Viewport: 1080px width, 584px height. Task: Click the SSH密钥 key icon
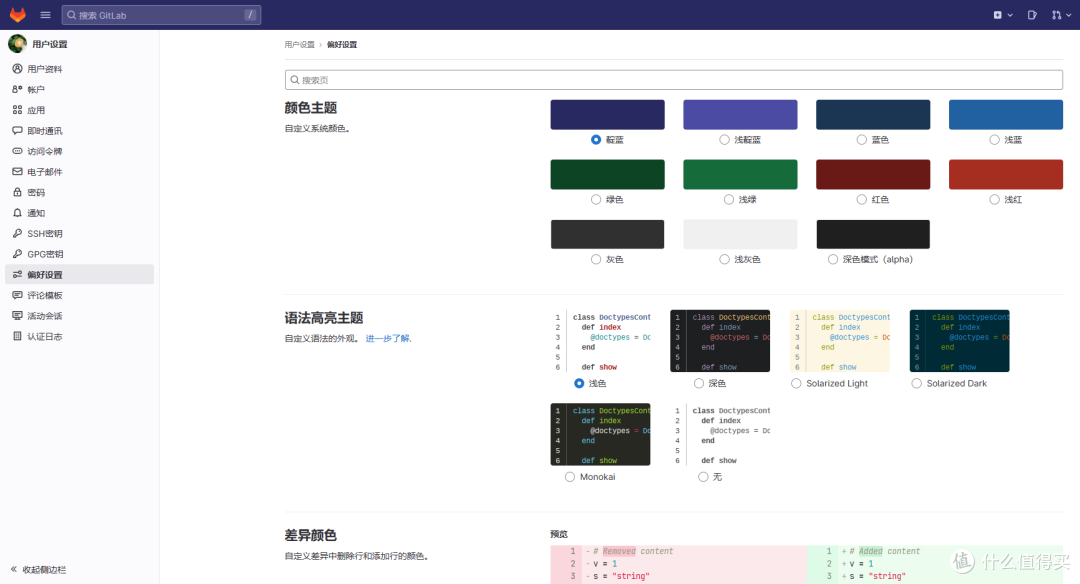tap(17, 233)
